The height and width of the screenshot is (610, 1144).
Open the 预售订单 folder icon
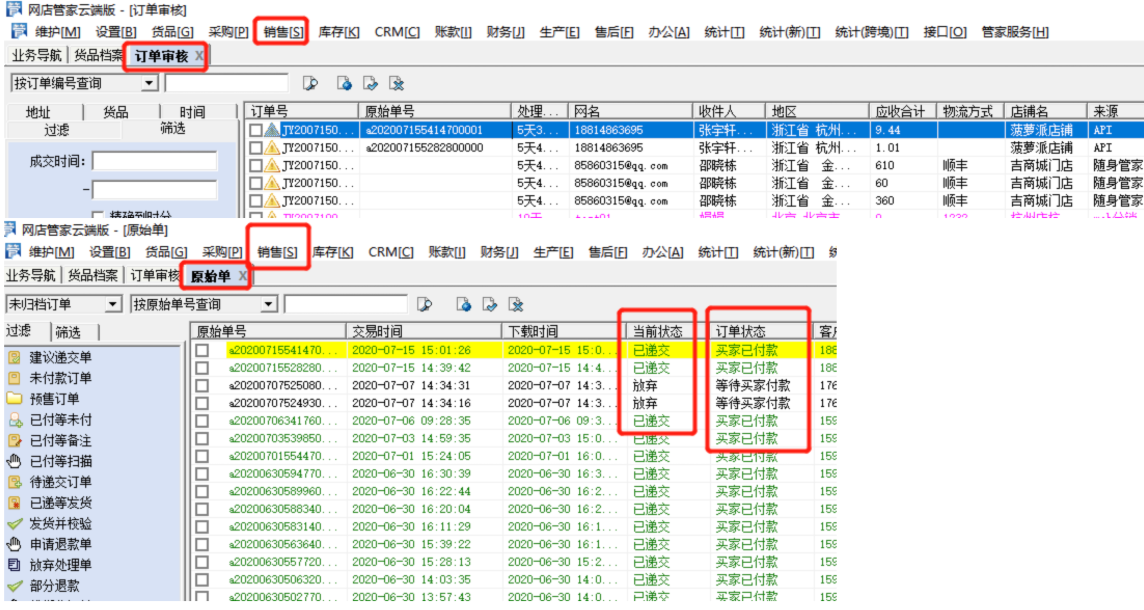[x=14, y=398]
